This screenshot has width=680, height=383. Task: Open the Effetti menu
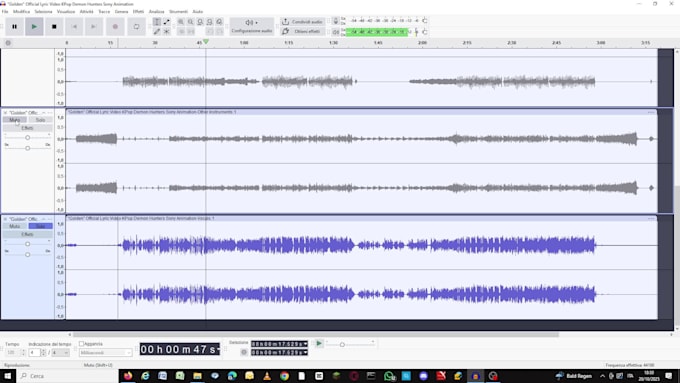[138, 11]
